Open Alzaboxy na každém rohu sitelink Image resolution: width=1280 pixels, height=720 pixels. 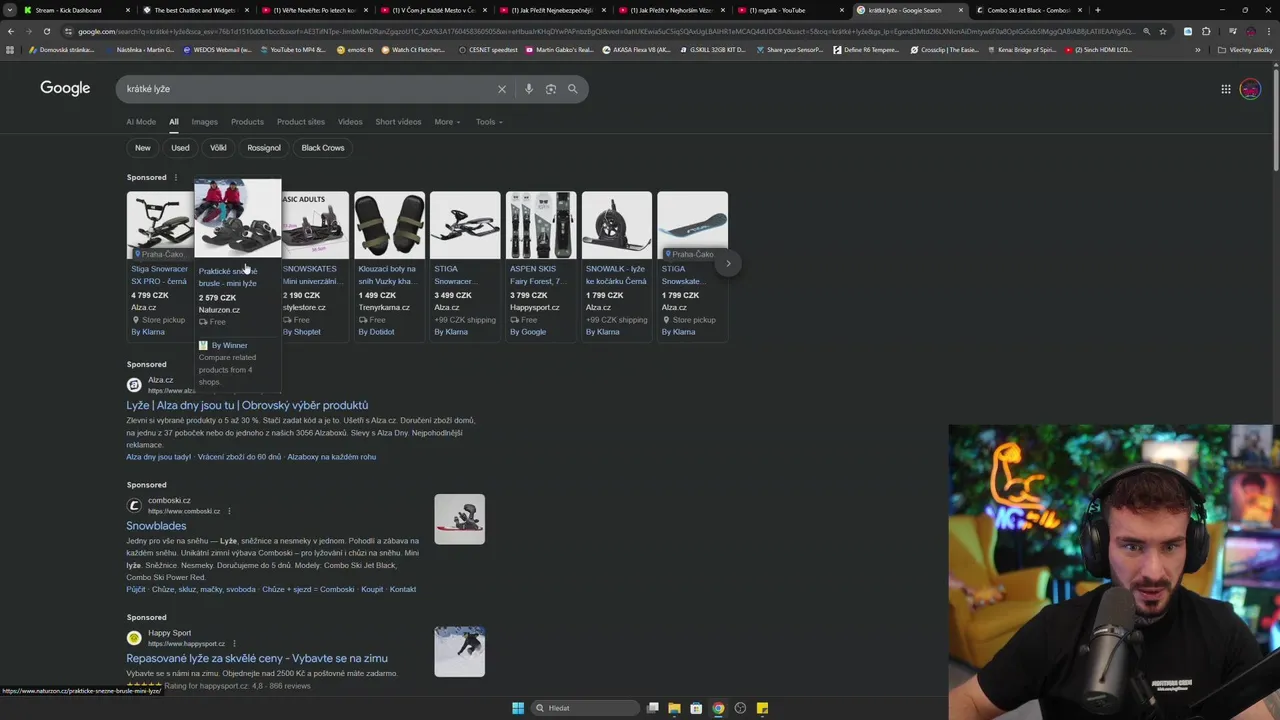point(331,457)
